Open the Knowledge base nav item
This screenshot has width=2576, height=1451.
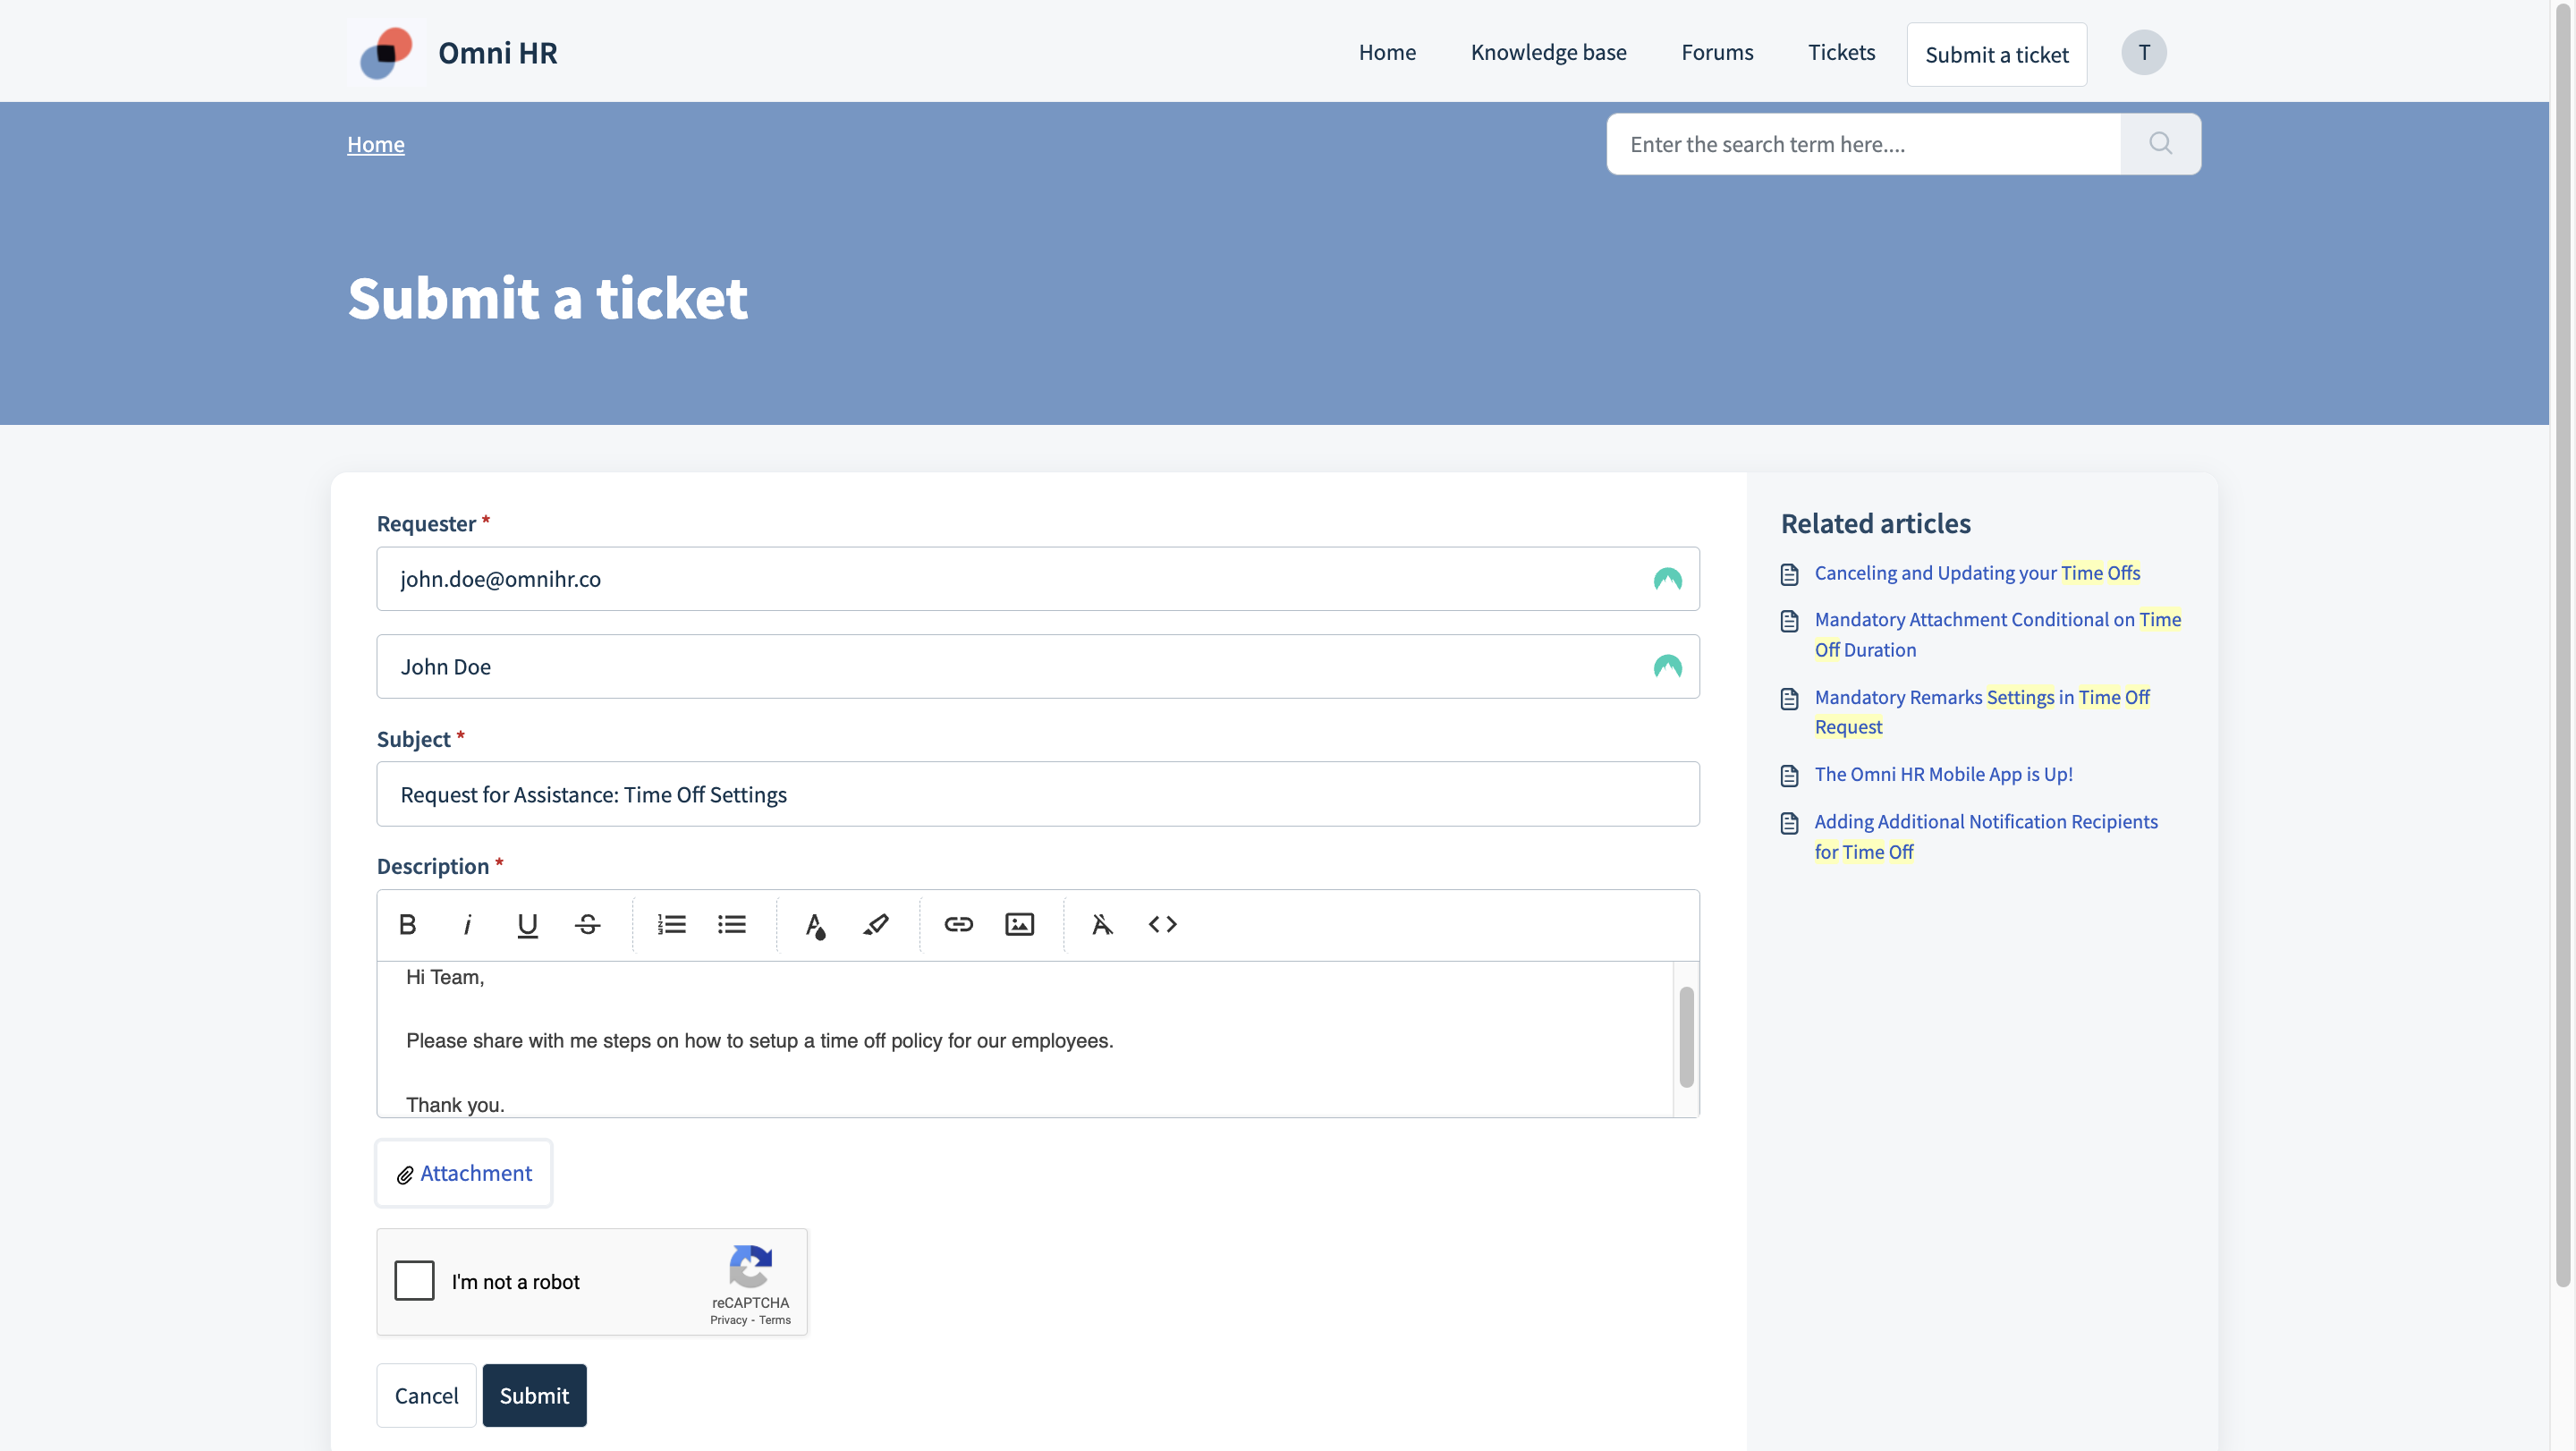[1548, 53]
